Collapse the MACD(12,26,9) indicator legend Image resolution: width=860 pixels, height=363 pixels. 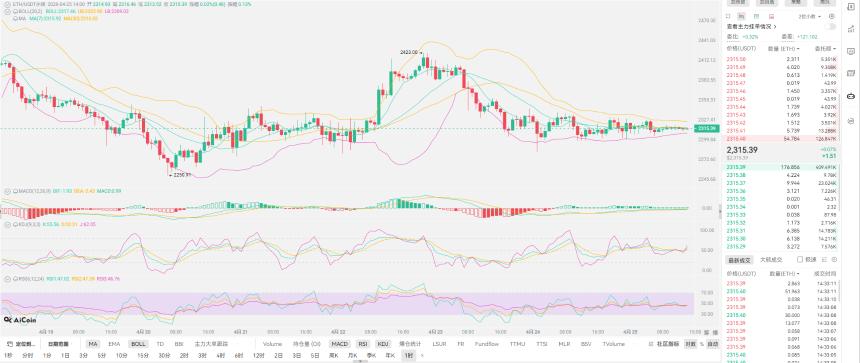pos(7,190)
